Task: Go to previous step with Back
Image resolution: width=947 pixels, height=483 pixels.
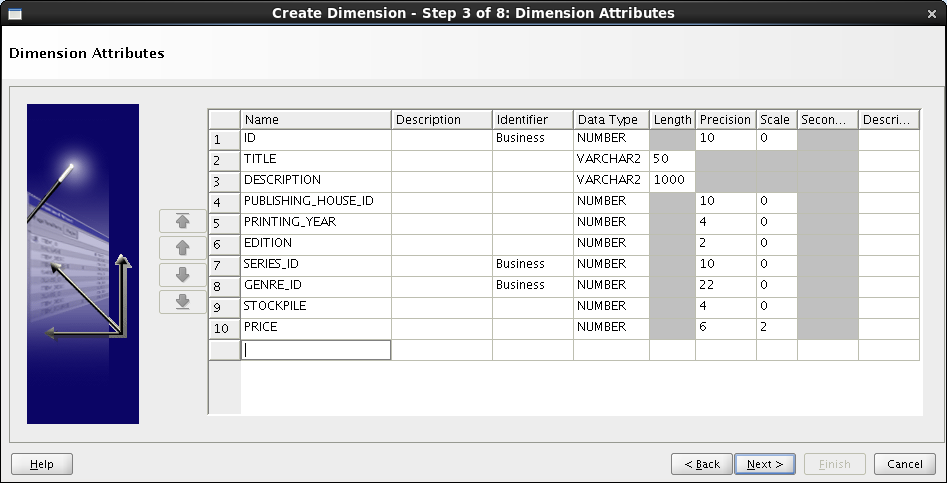Action: pyautogui.click(x=702, y=464)
